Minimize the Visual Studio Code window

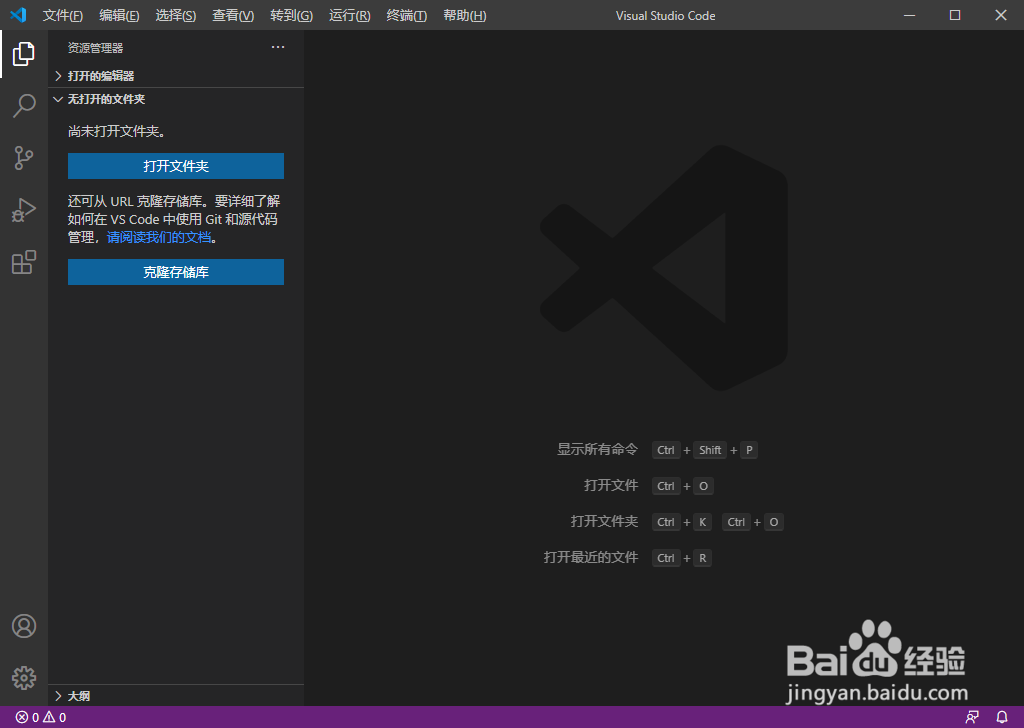(x=909, y=15)
